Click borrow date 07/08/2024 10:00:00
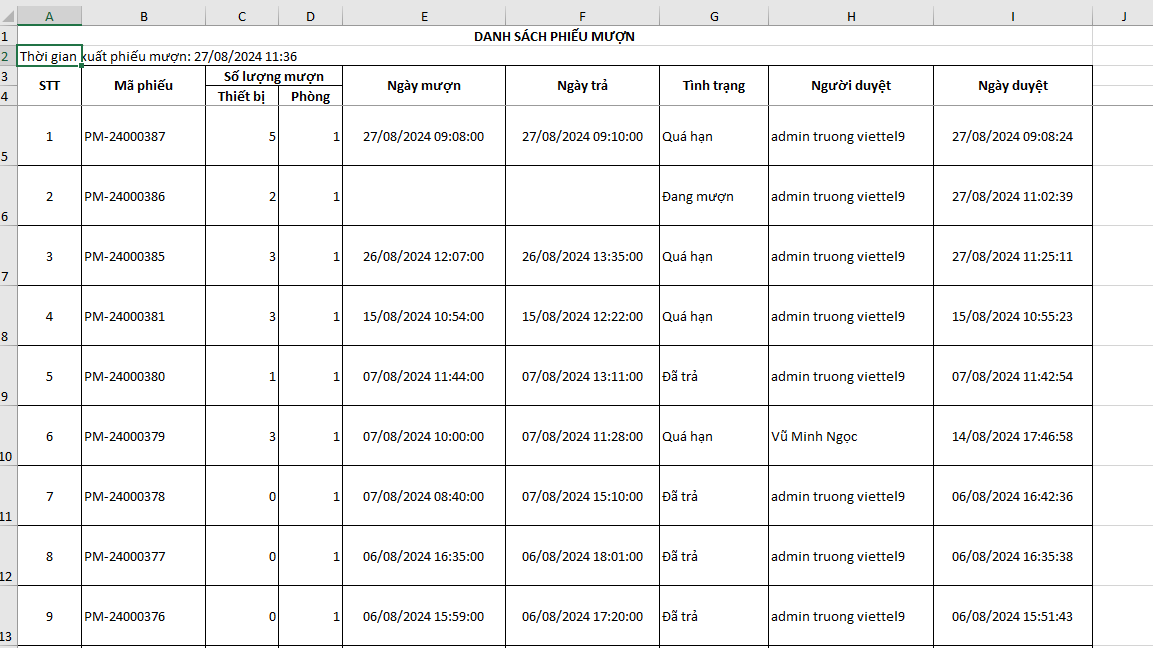The height and width of the screenshot is (648, 1153). [424, 436]
